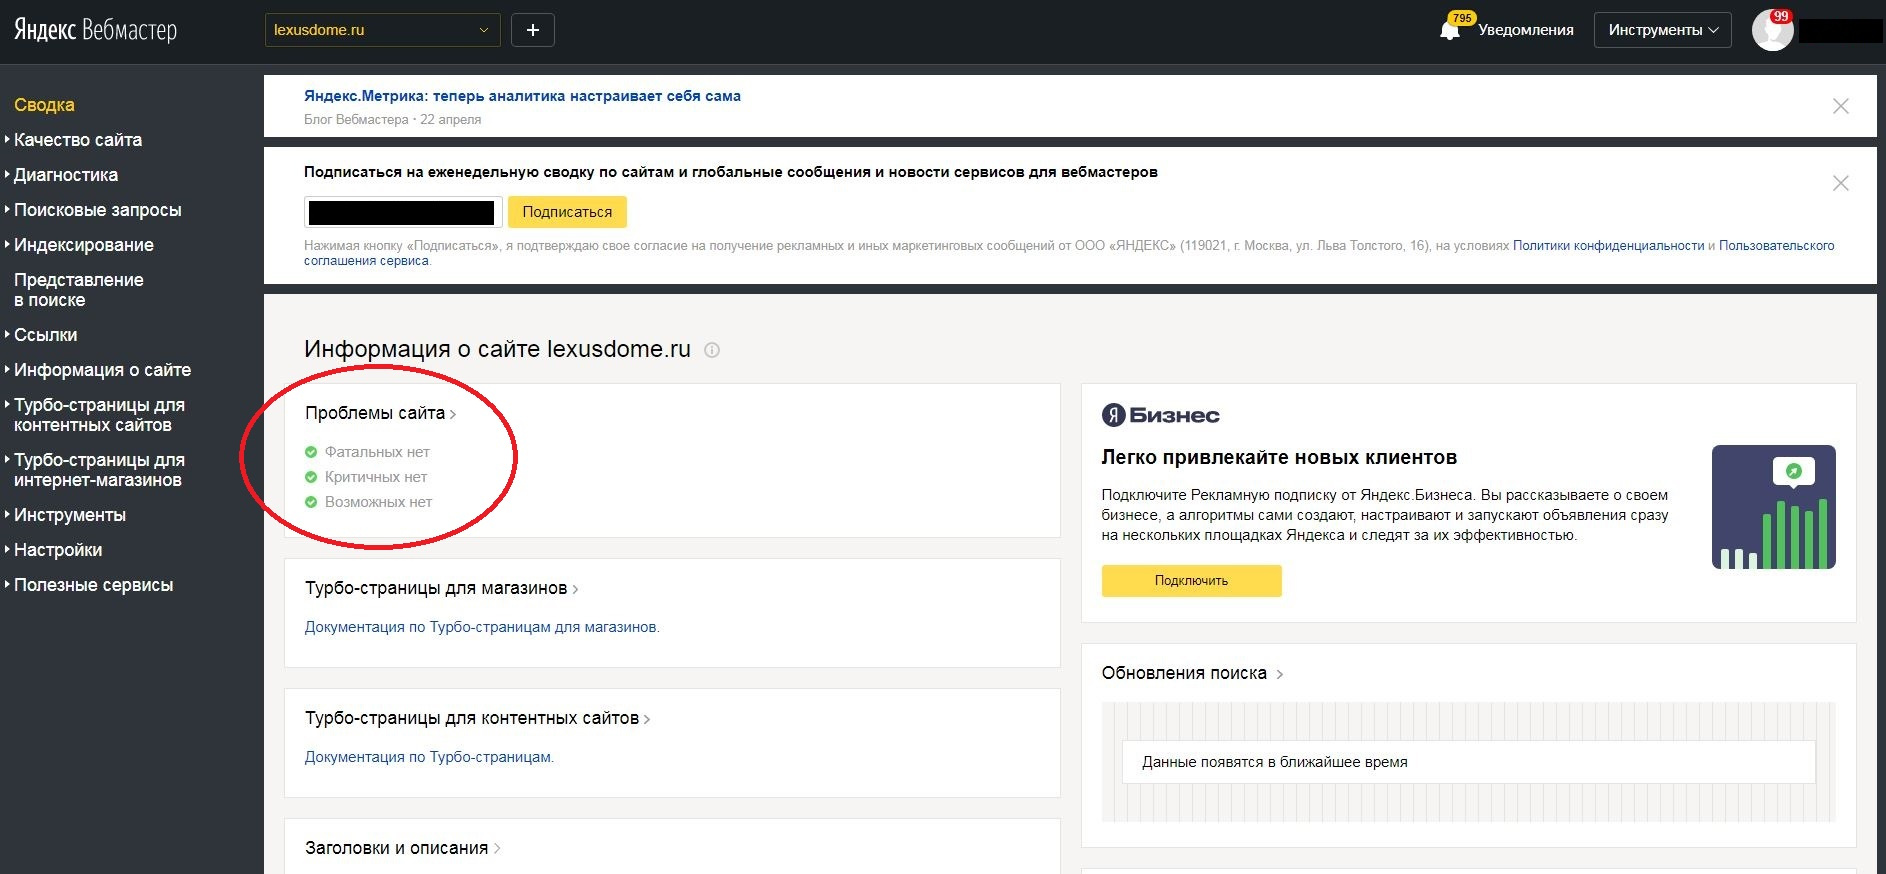The image size is (1886, 874).
Task: Expand Диагностика sidebar section
Action: click(x=65, y=175)
